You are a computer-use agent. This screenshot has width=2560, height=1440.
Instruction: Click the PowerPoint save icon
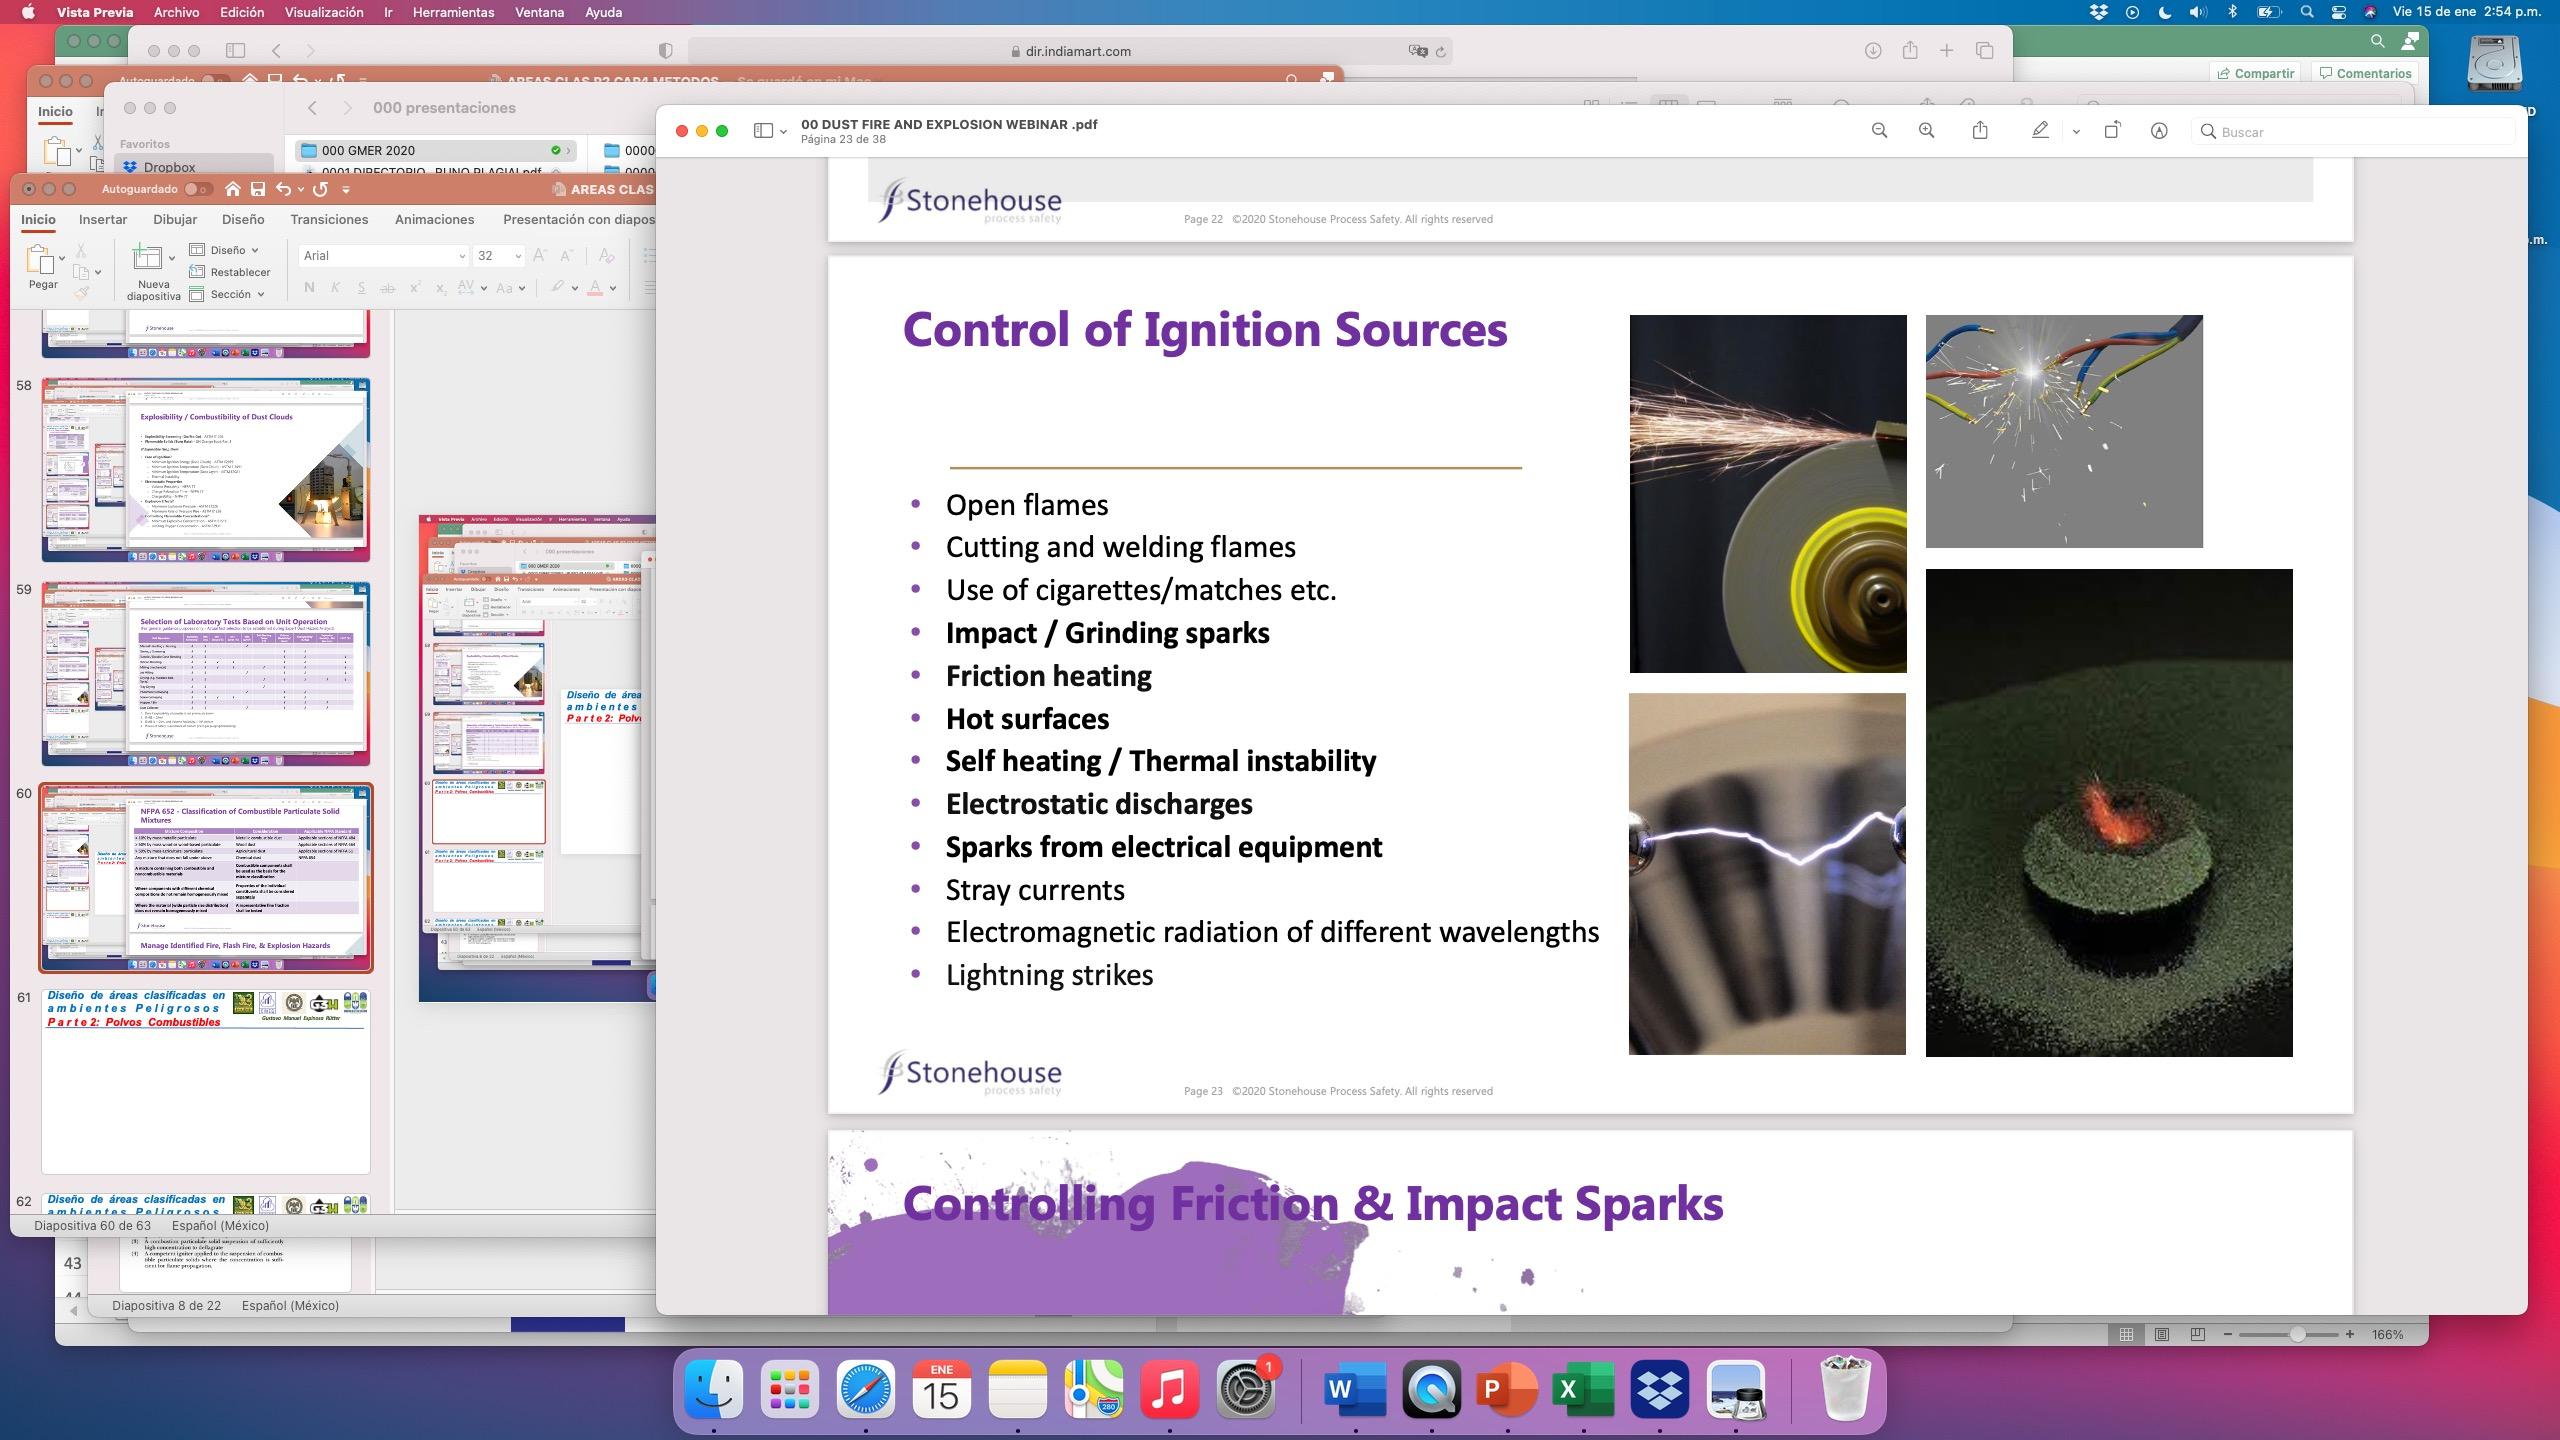click(x=258, y=189)
